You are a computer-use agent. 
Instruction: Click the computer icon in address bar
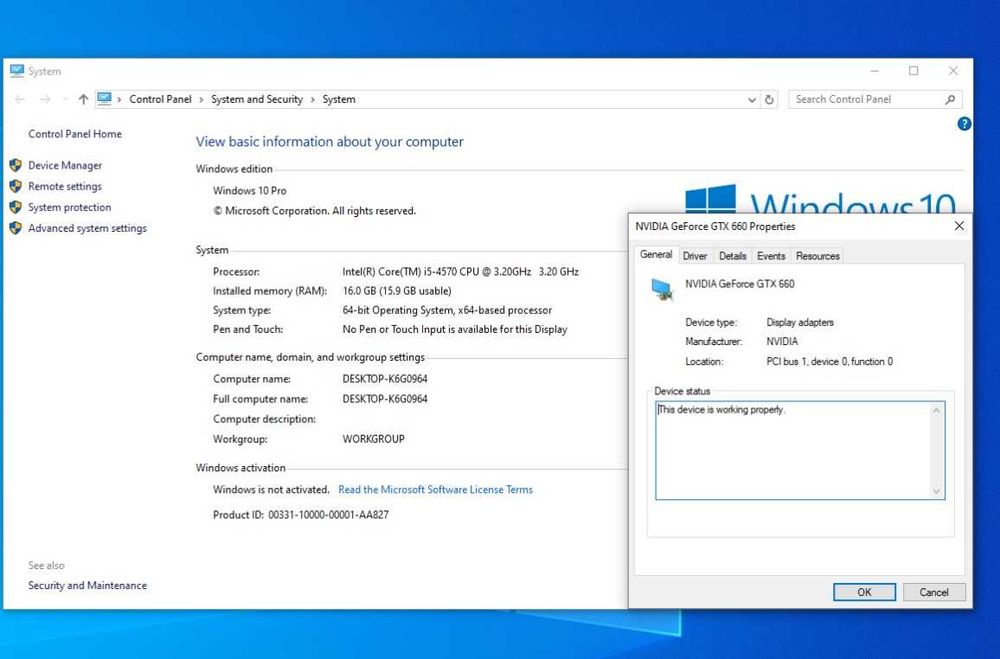pyautogui.click(x=105, y=99)
